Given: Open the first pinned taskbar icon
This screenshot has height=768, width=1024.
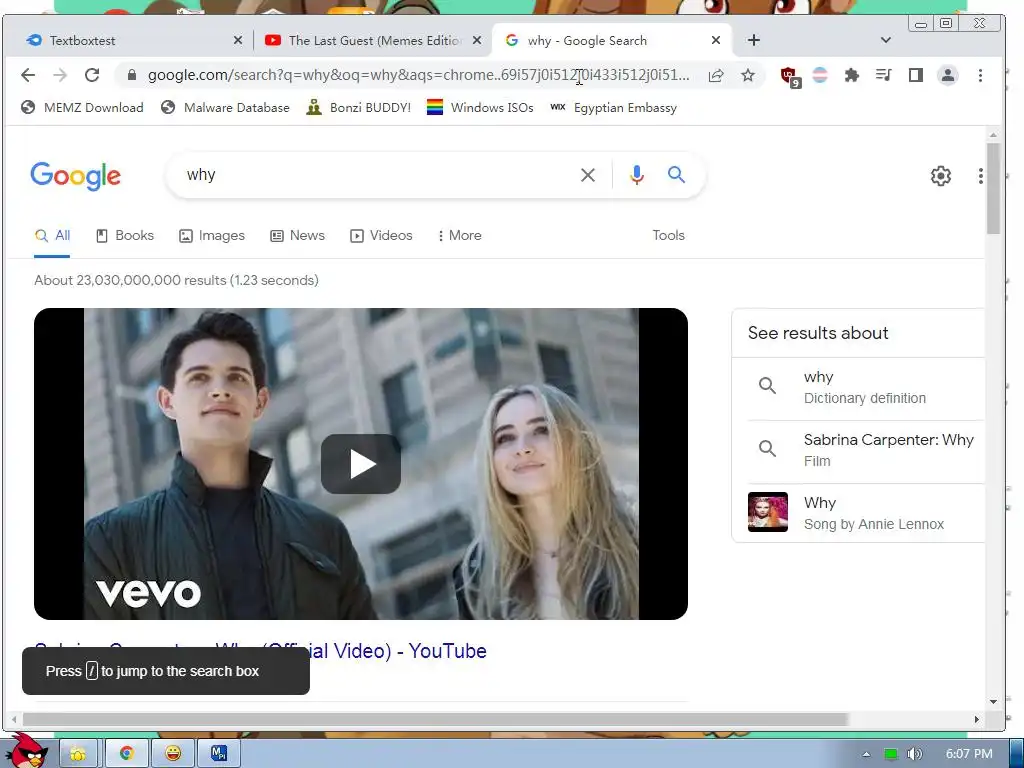Looking at the screenshot, I should click(78, 754).
